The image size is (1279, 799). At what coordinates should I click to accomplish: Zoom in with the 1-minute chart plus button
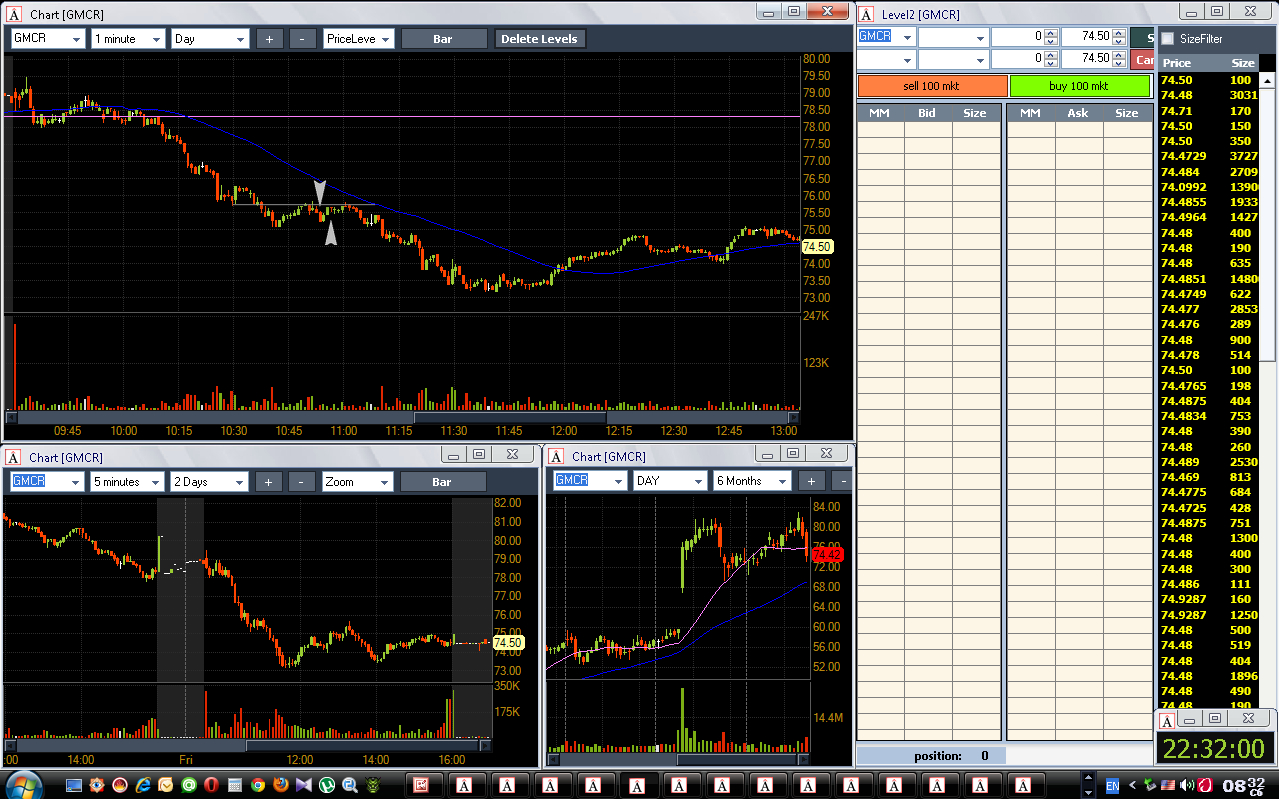pos(269,39)
